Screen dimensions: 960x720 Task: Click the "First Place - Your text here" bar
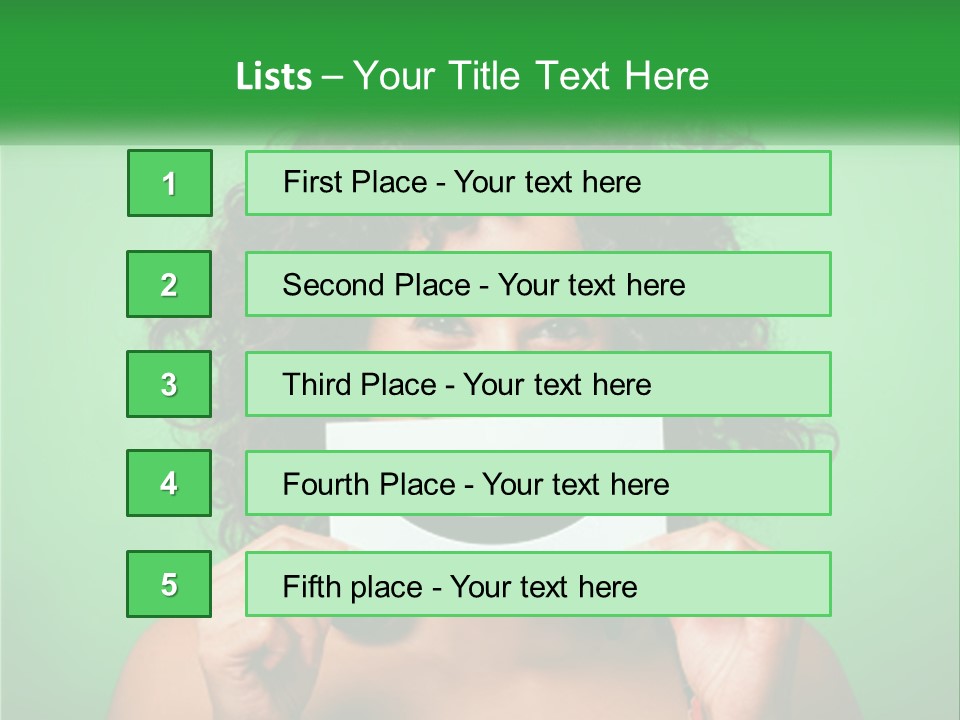538,183
